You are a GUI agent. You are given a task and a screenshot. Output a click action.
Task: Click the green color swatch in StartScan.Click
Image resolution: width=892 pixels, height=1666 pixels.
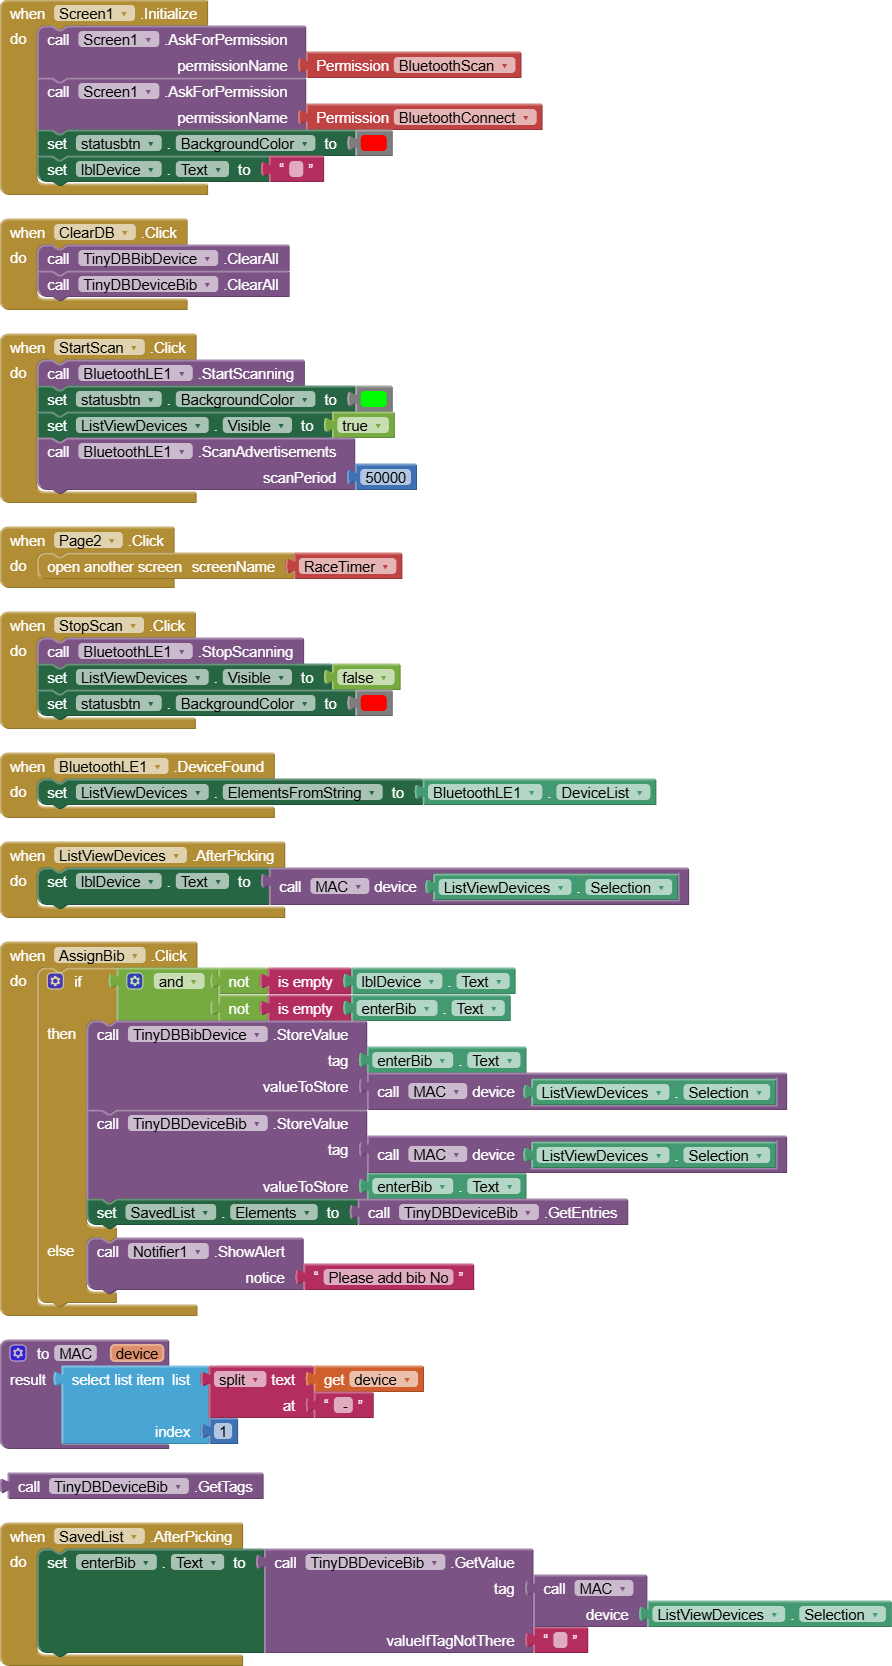pyautogui.click(x=374, y=399)
